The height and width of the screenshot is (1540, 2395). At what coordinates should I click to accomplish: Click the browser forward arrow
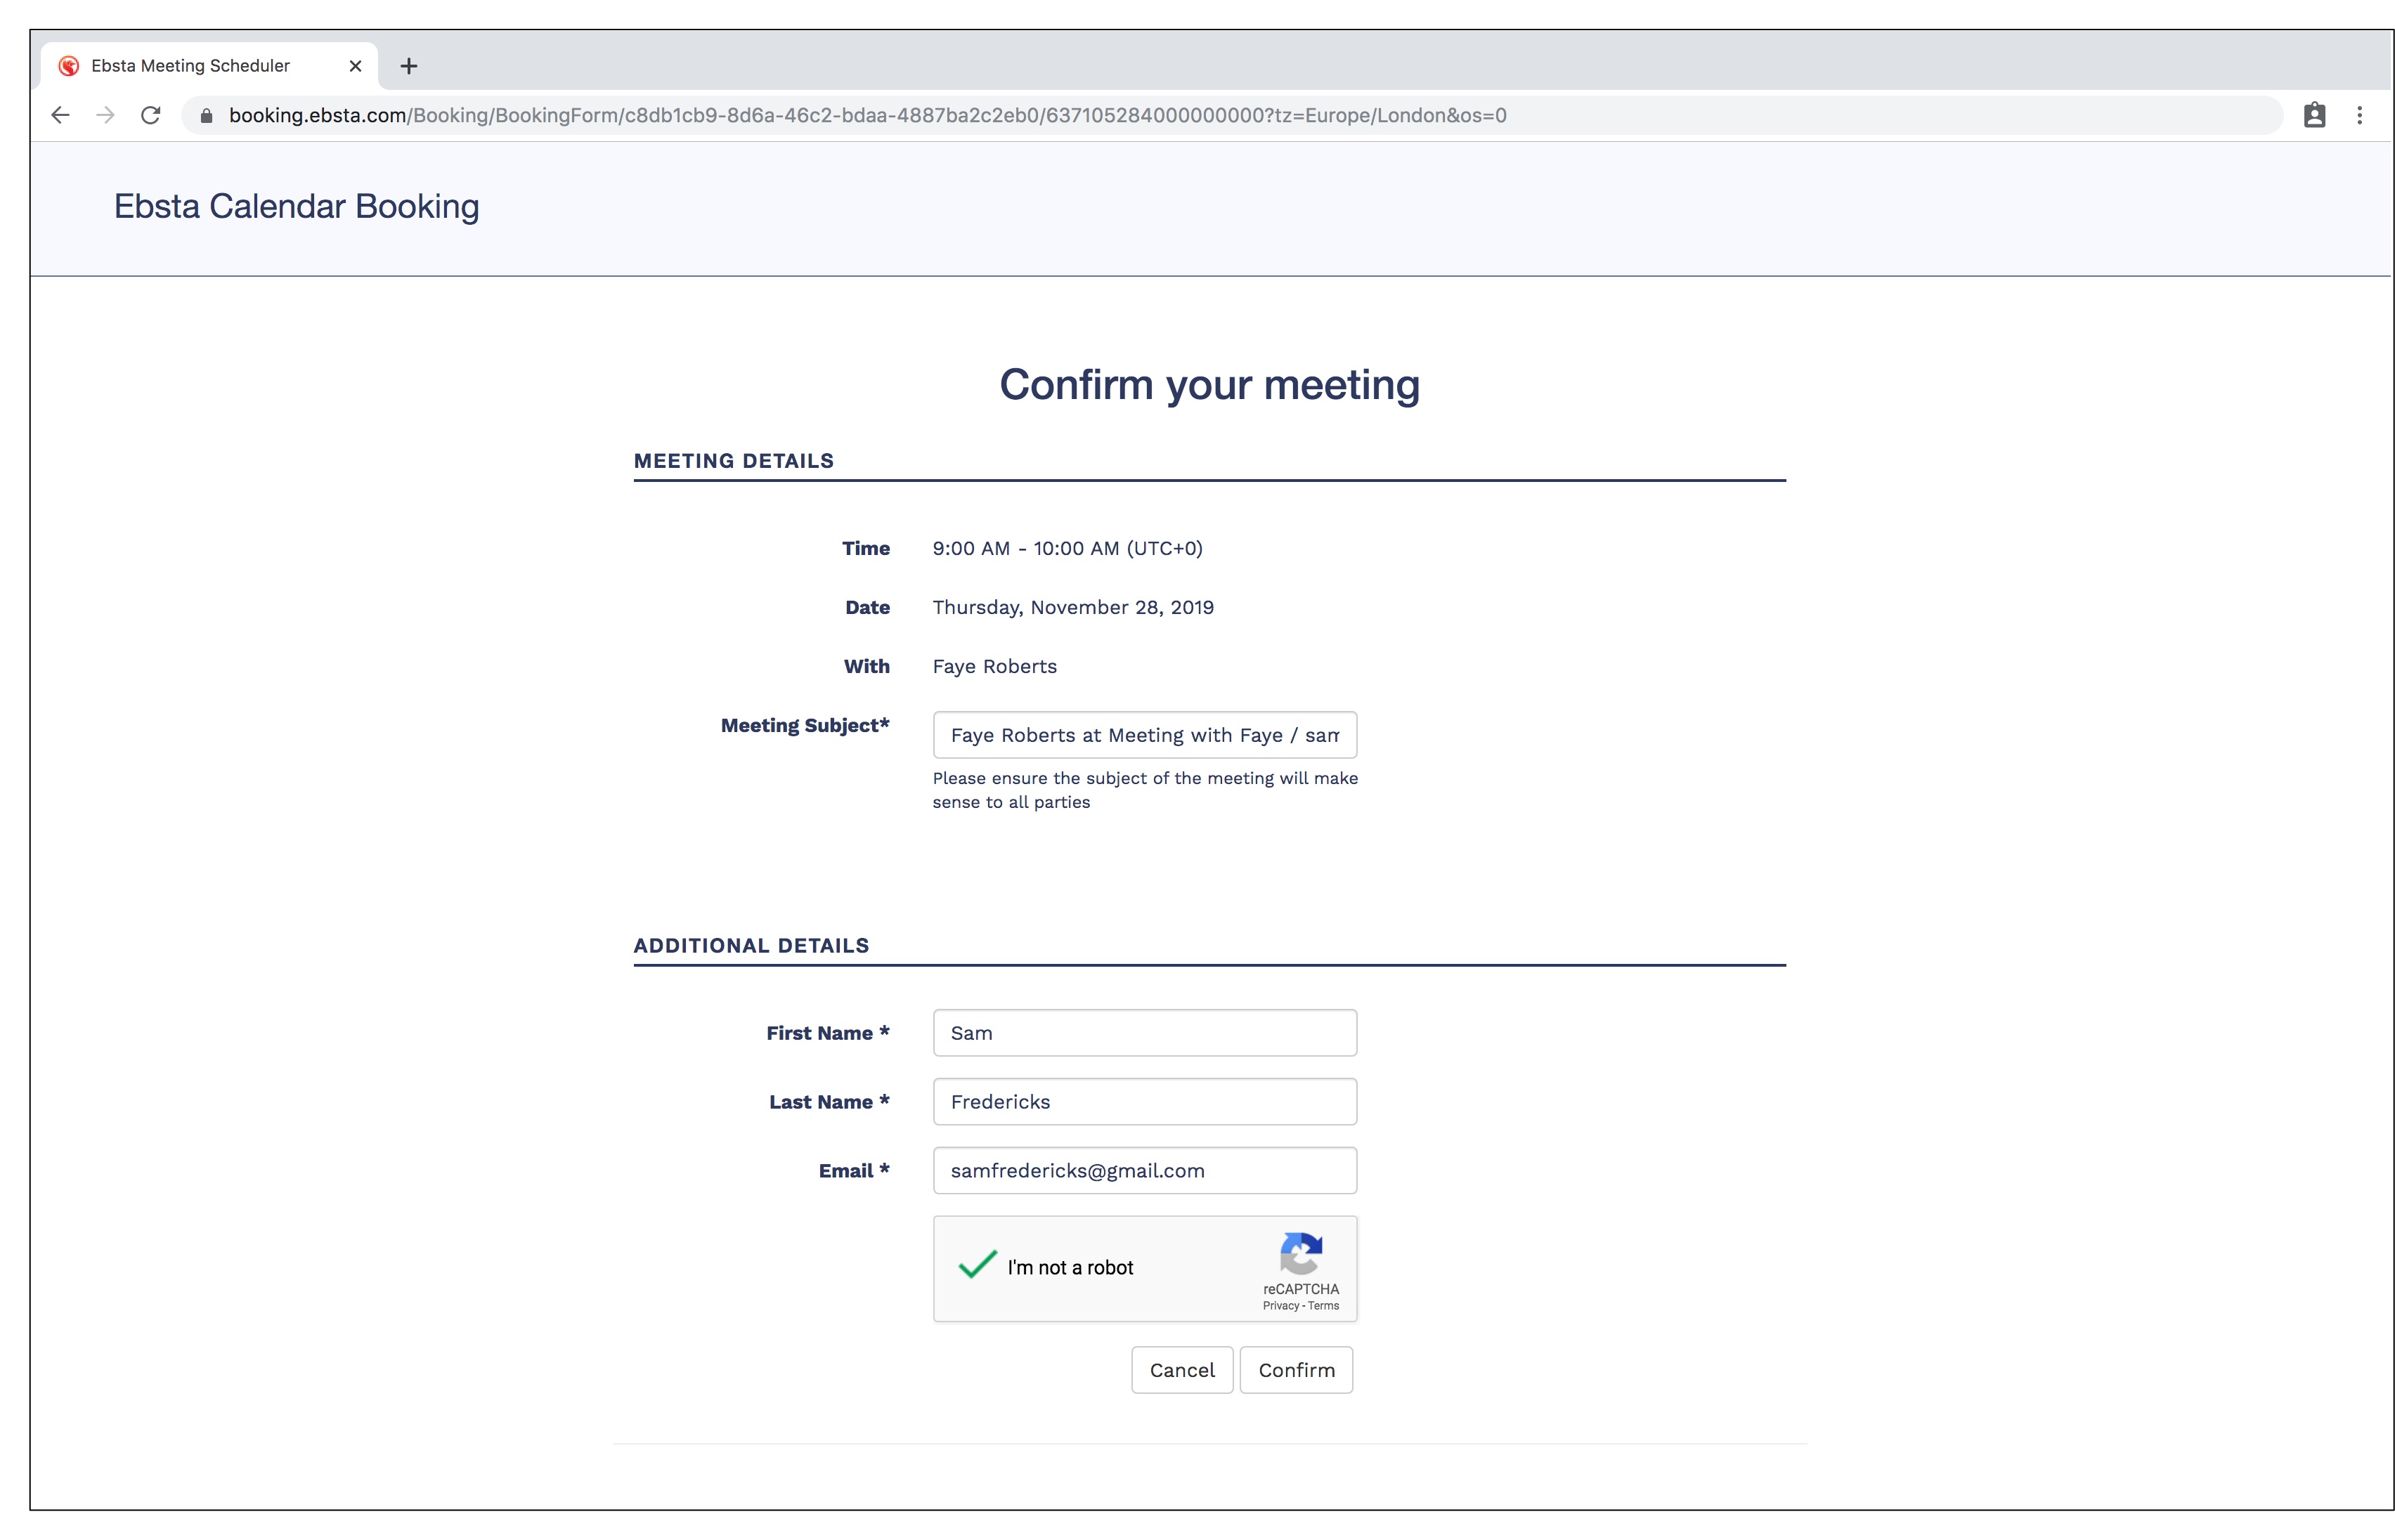[105, 115]
